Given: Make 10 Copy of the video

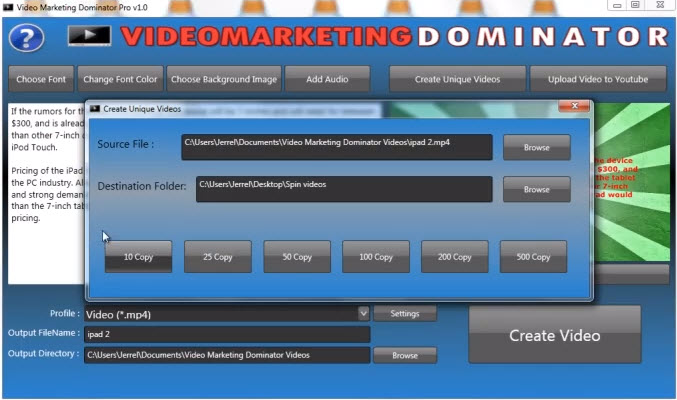Looking at the screenshot, I should coord(138,257).
